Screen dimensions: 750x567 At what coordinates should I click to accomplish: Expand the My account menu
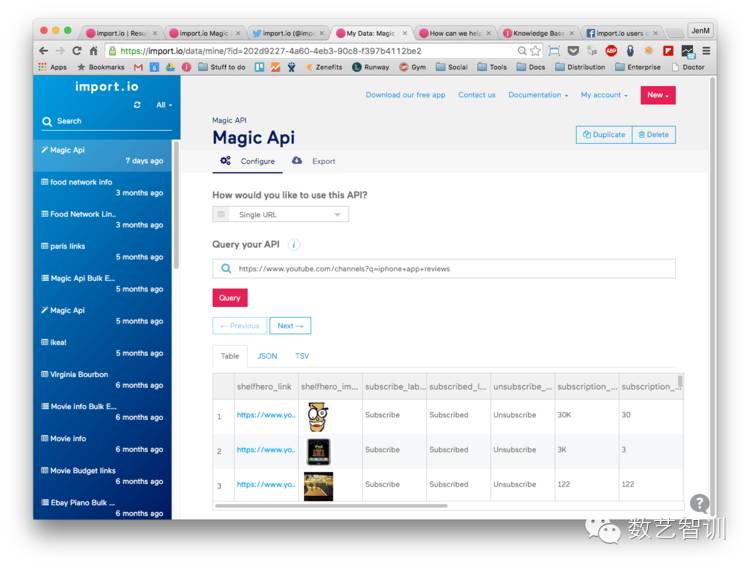pos(604,95)
